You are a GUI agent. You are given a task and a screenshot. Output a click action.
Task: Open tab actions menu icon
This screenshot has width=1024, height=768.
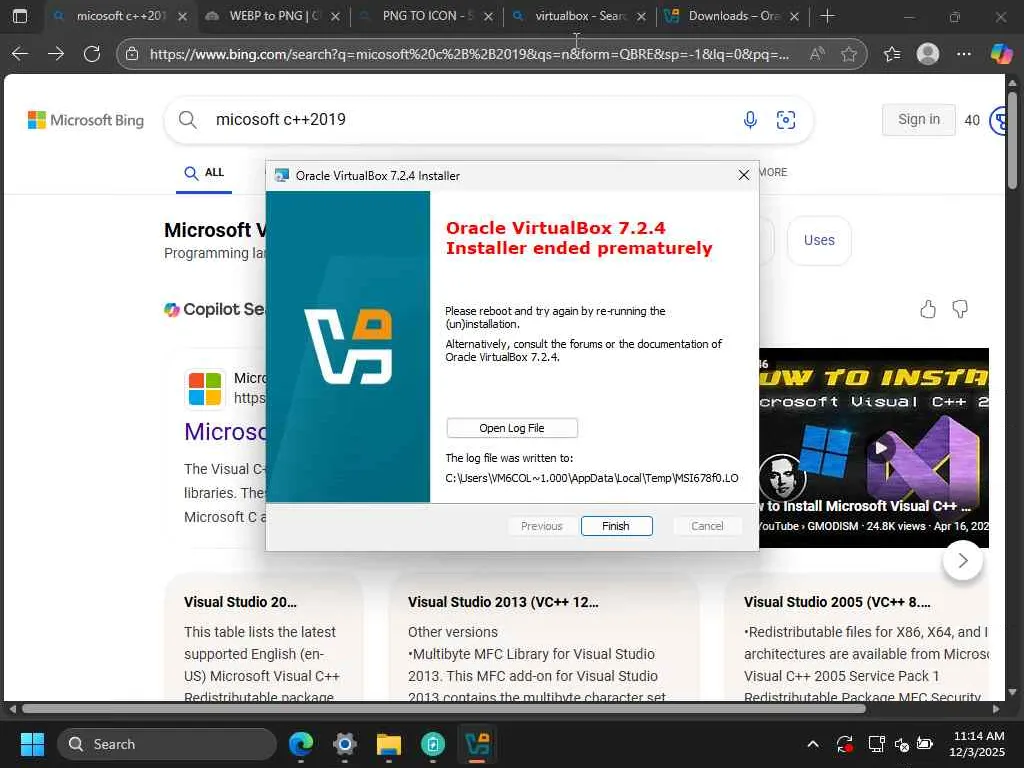pyautogui.click(x=20, y=16)
